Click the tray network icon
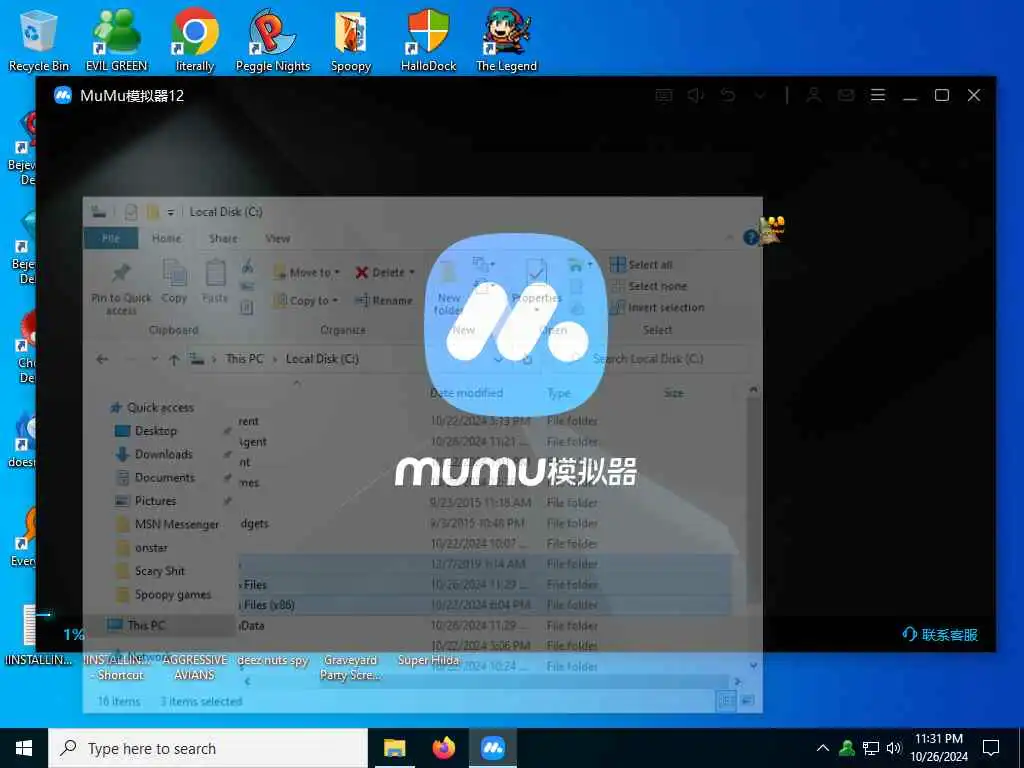Screen dimensions: 1024x768 [x=871, y=748]
